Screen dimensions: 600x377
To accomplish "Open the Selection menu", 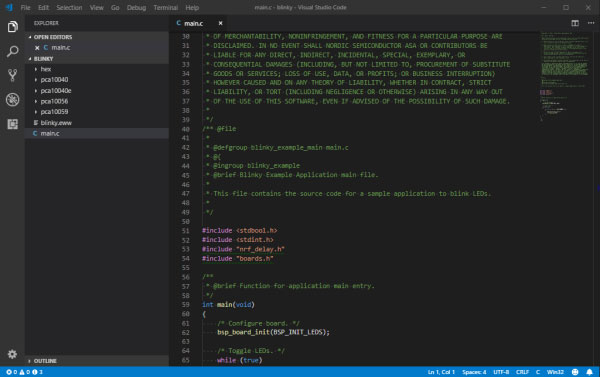I will pyautogui.click(x=69, y=8).
